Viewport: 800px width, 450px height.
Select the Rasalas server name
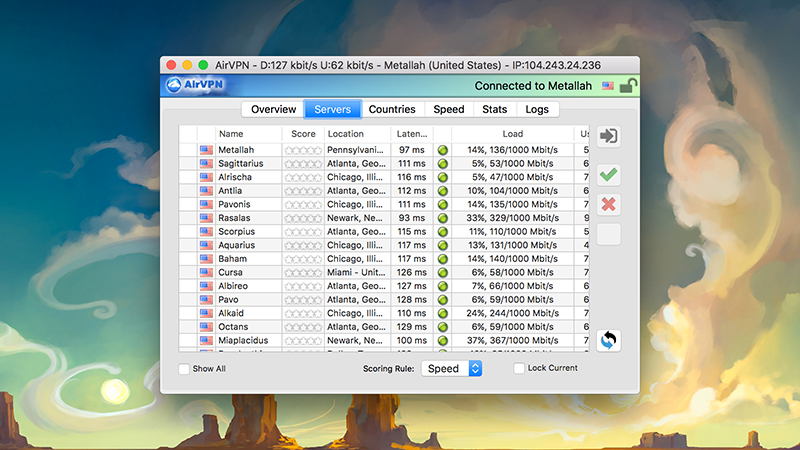[234, 218]
